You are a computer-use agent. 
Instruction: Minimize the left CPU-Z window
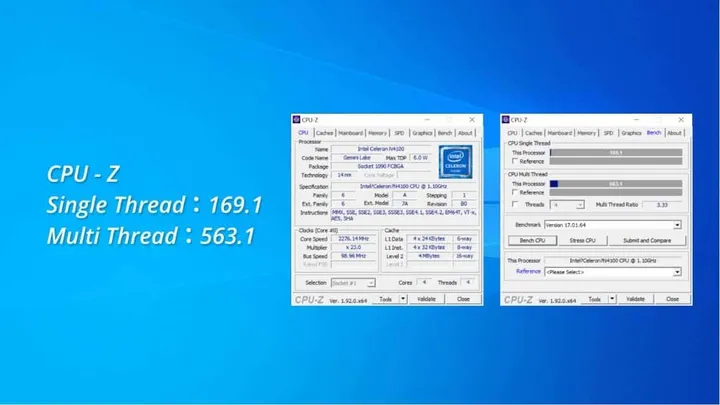pyautogui.click(x=427, y=120)
